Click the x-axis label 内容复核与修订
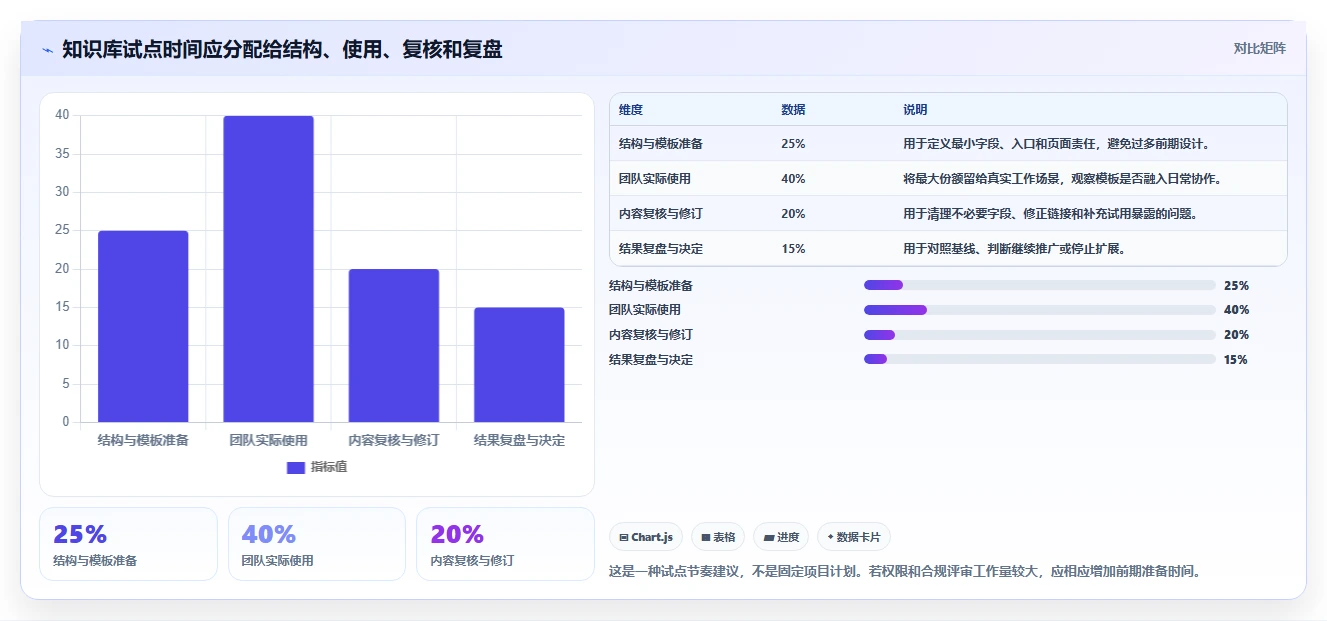Image resolution: width=1327 pixels, height=621 pixels. (394, 440)
